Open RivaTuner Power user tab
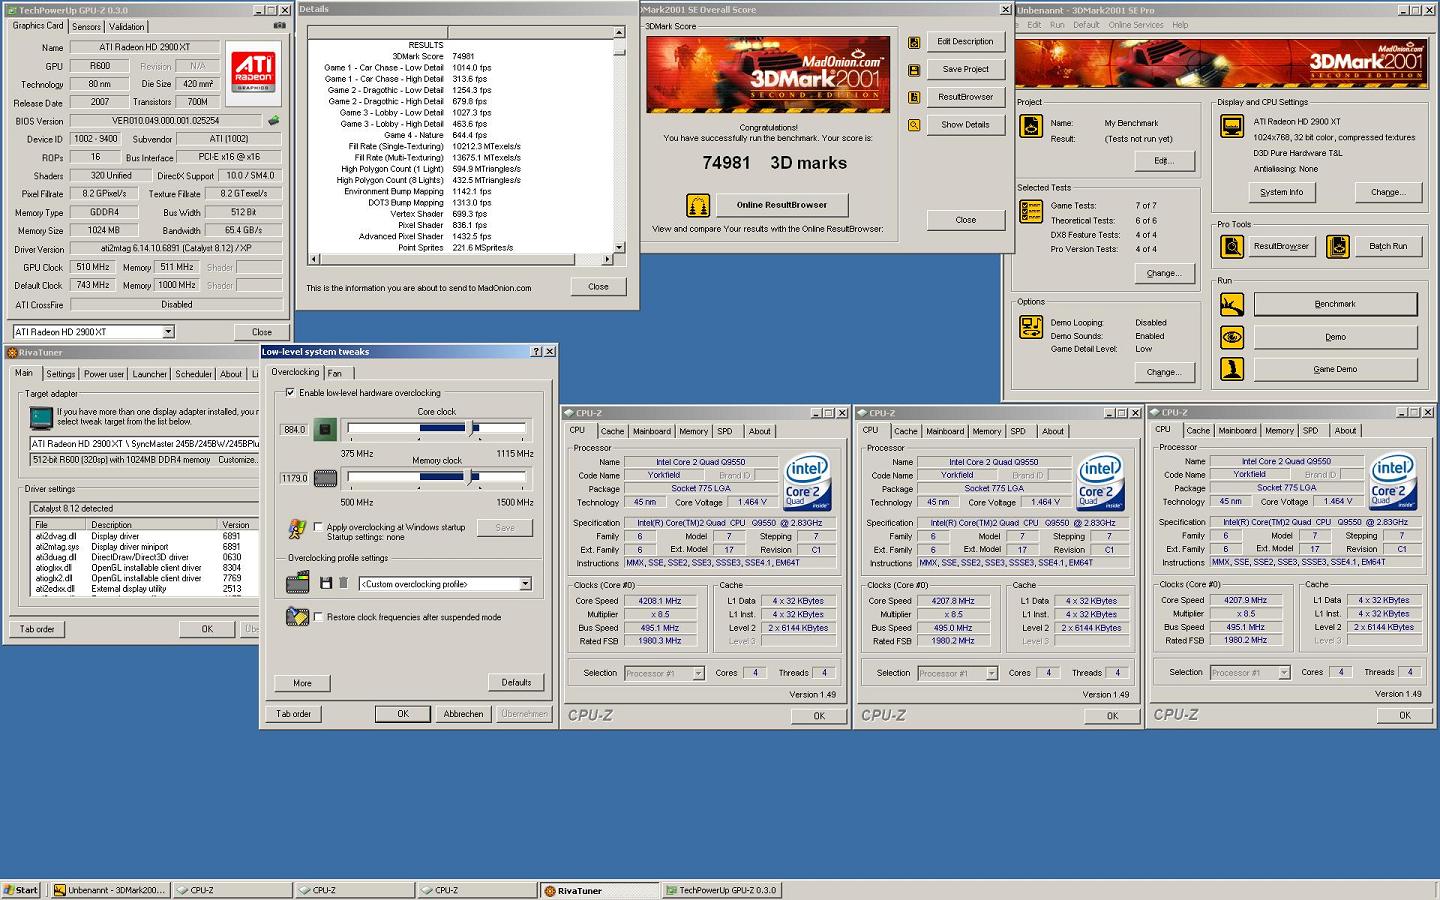The width and height of the screenshot is (1440, 900). point(104,374)
